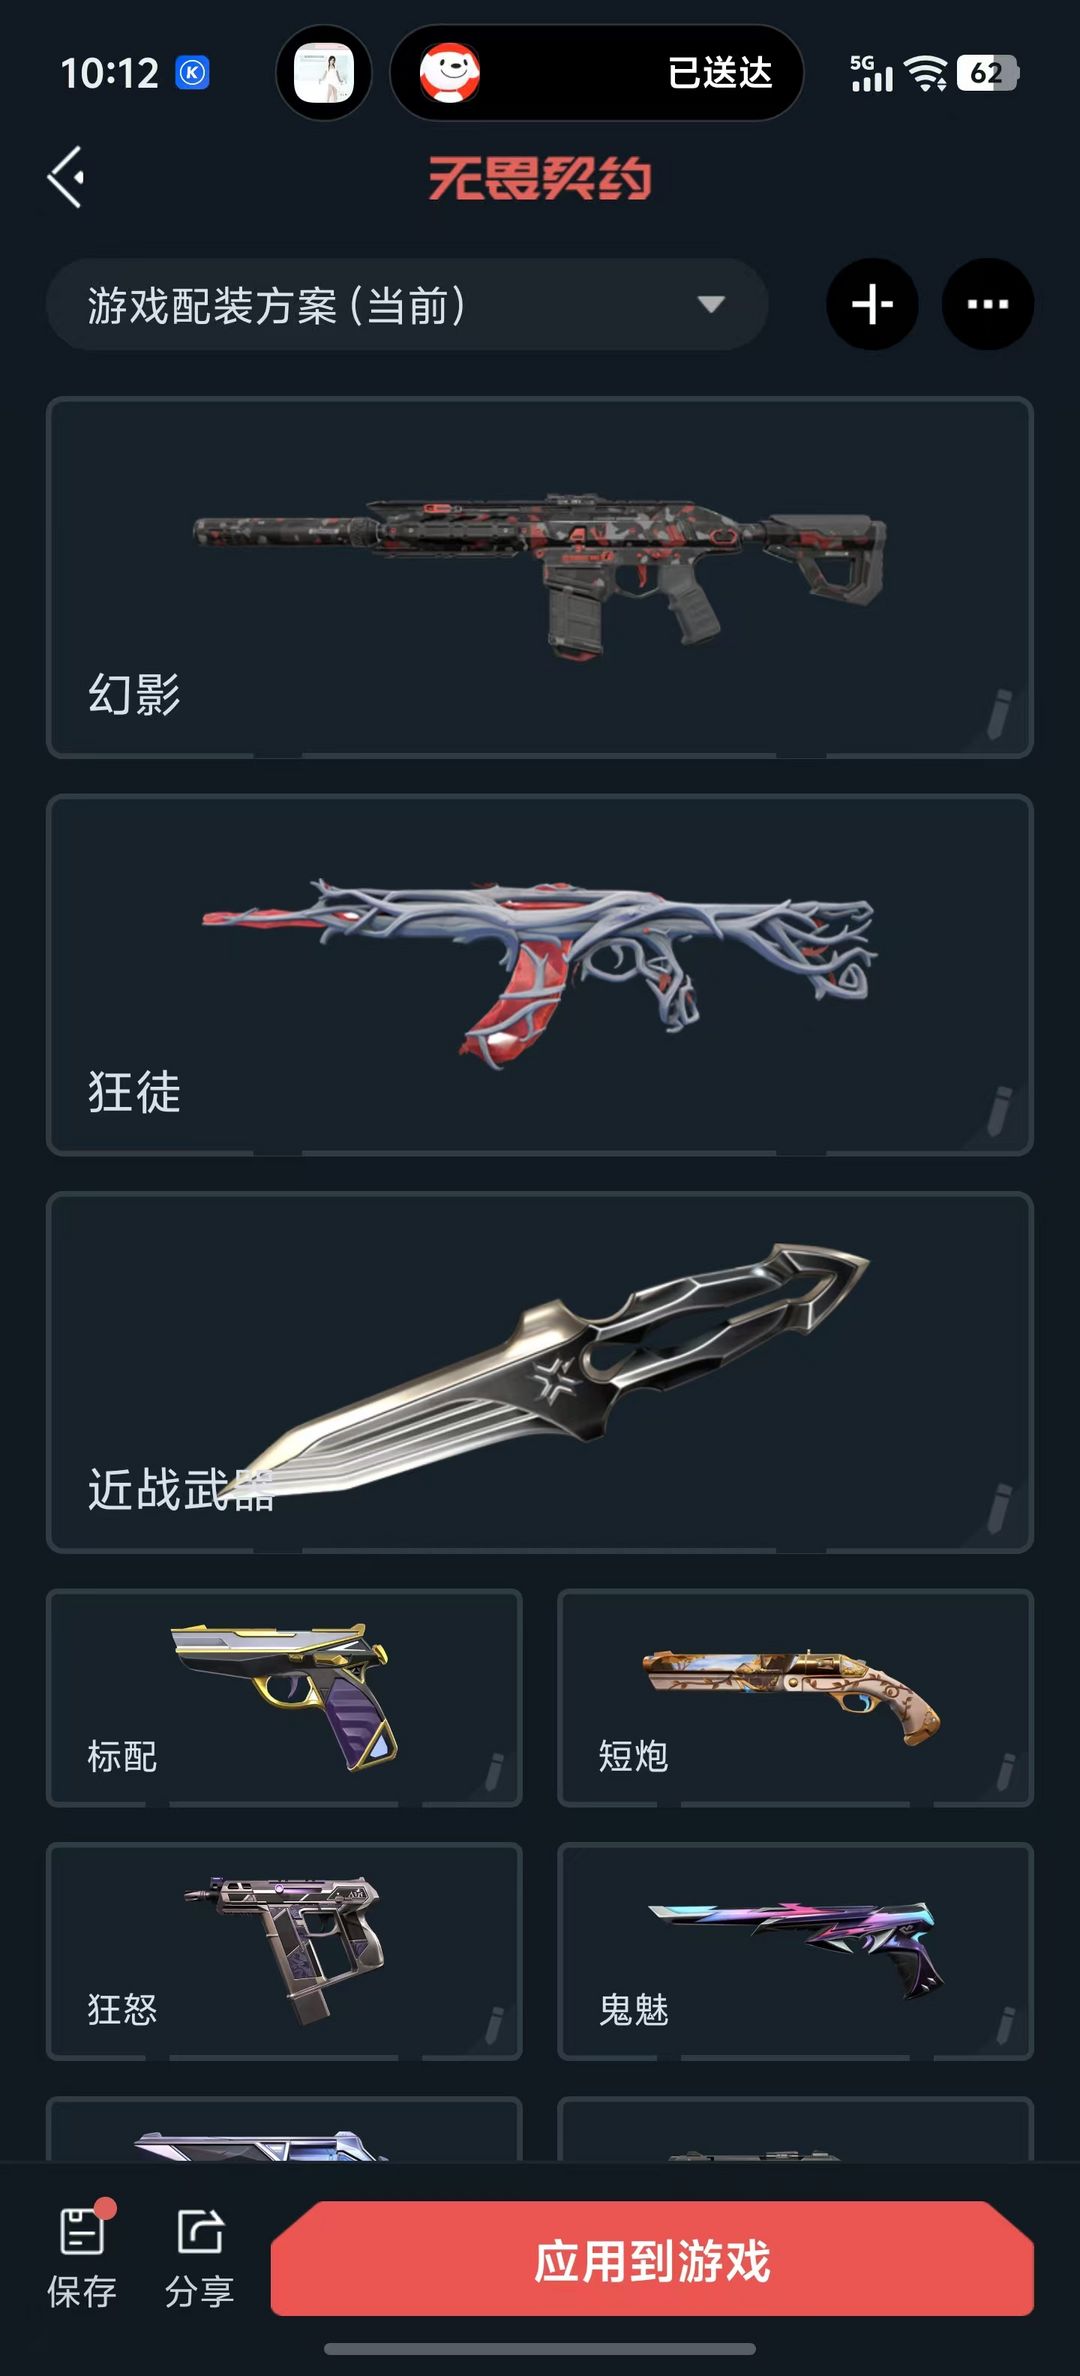
Task: Edit the 幻影 skin via pencil icon
Action: [x=999, y=714]
